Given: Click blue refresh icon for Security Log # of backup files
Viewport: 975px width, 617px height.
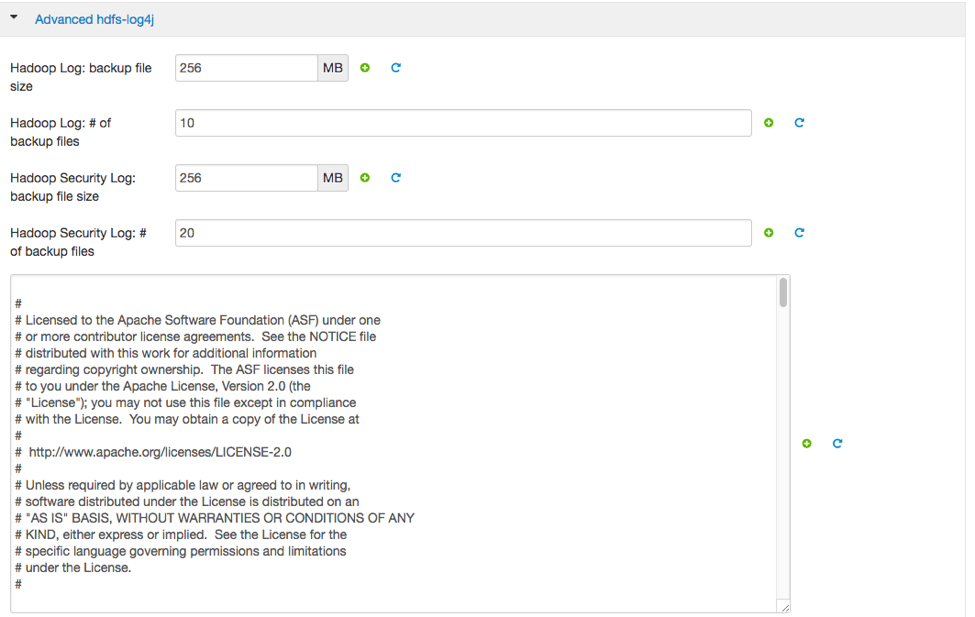Looking at the screenshot, I should [799, 233].
